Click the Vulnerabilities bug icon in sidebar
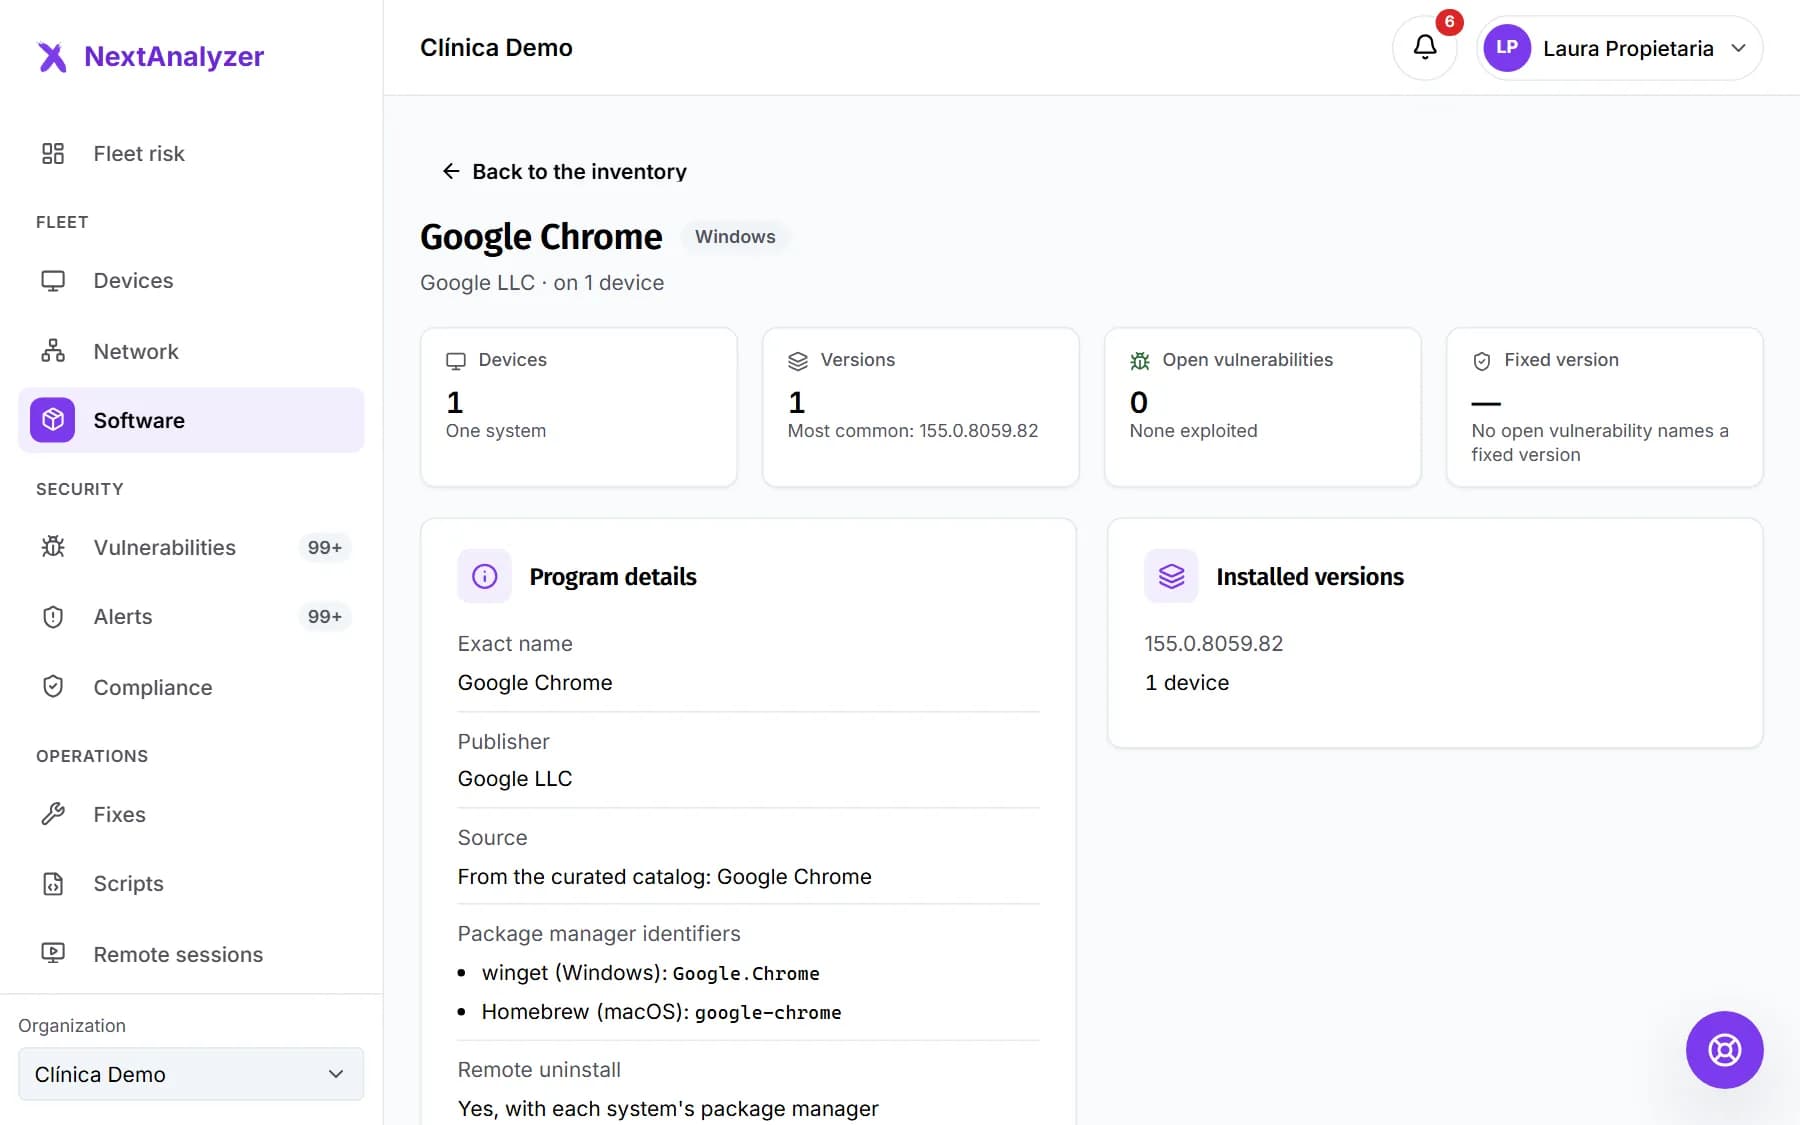The width and height of the screenshot is (1800, 1125). coord(53,547)
